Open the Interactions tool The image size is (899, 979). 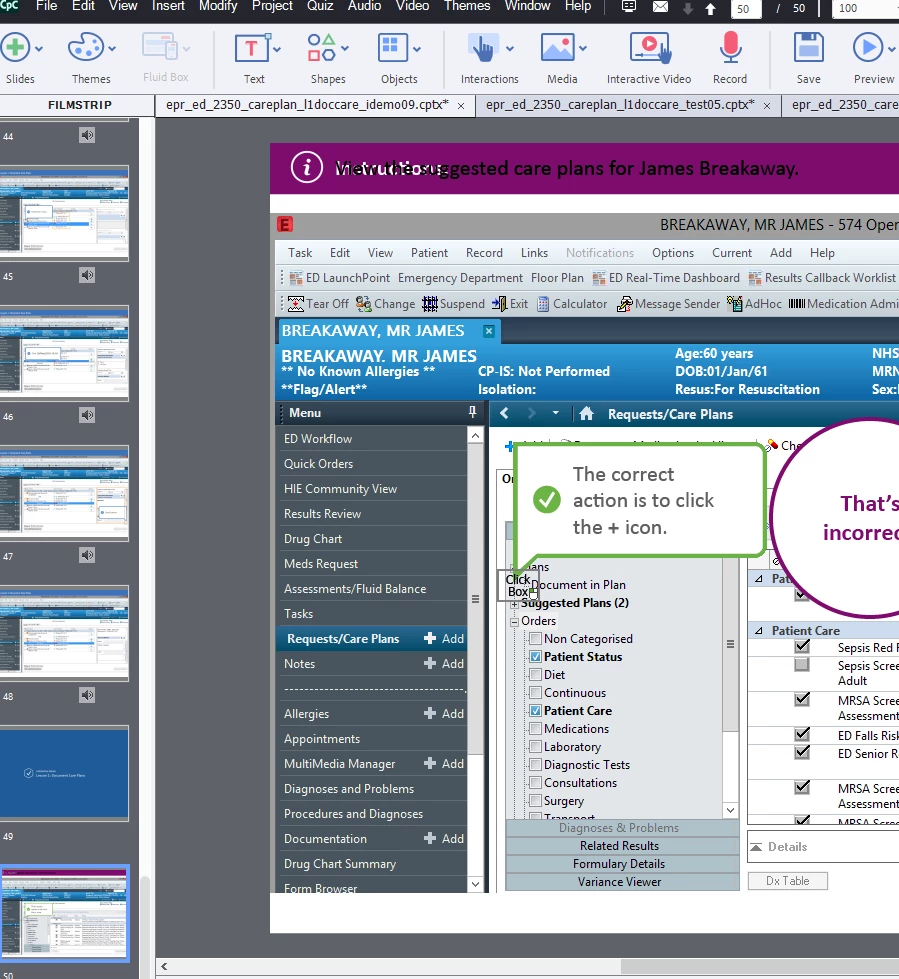483,48
